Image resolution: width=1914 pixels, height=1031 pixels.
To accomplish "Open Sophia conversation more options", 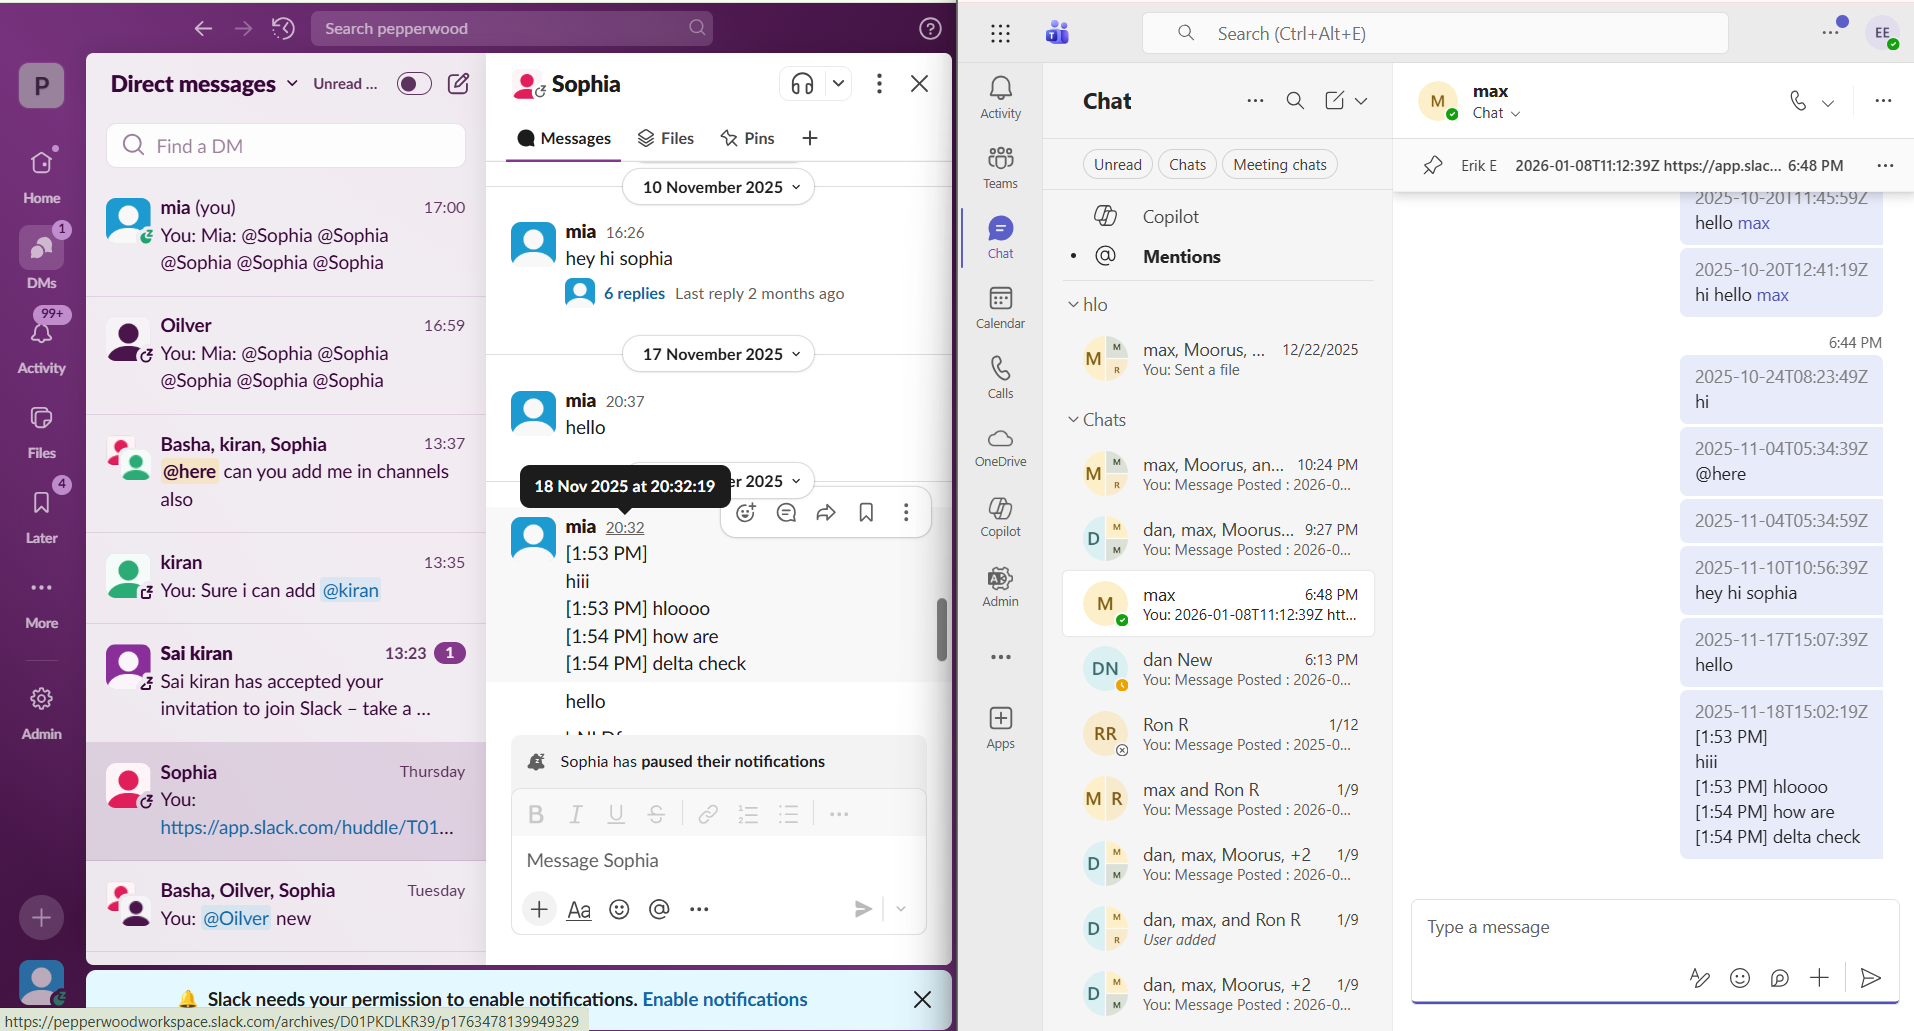I will [879, 84].
